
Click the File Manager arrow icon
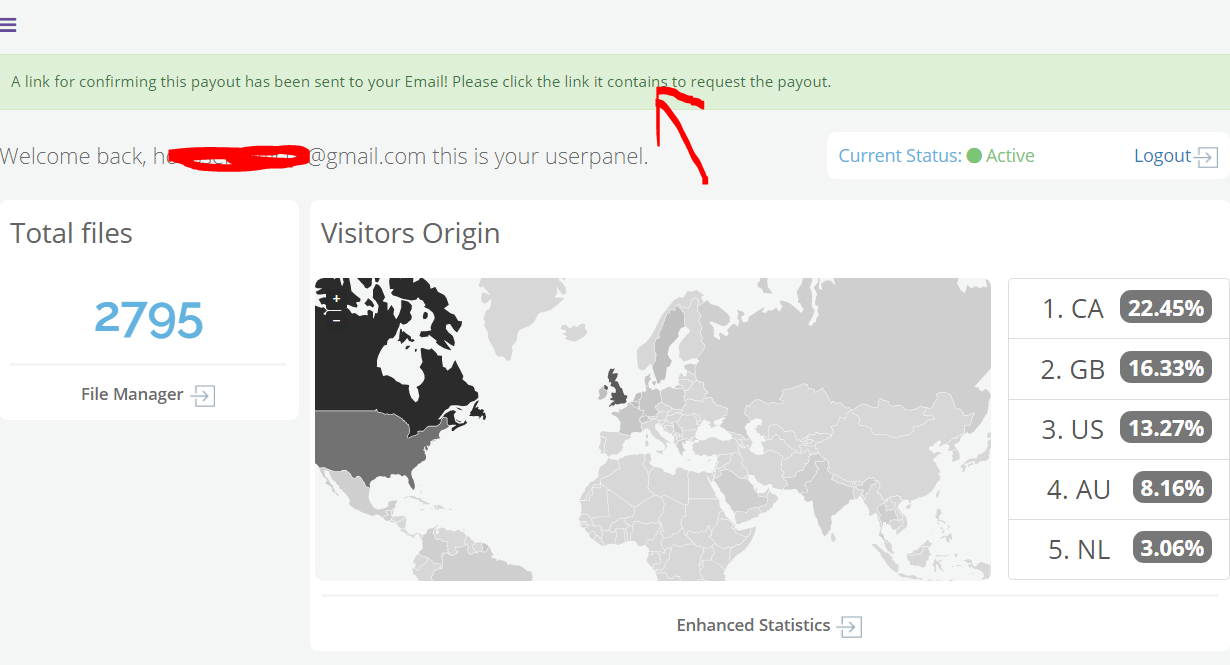tap(203, 396)
